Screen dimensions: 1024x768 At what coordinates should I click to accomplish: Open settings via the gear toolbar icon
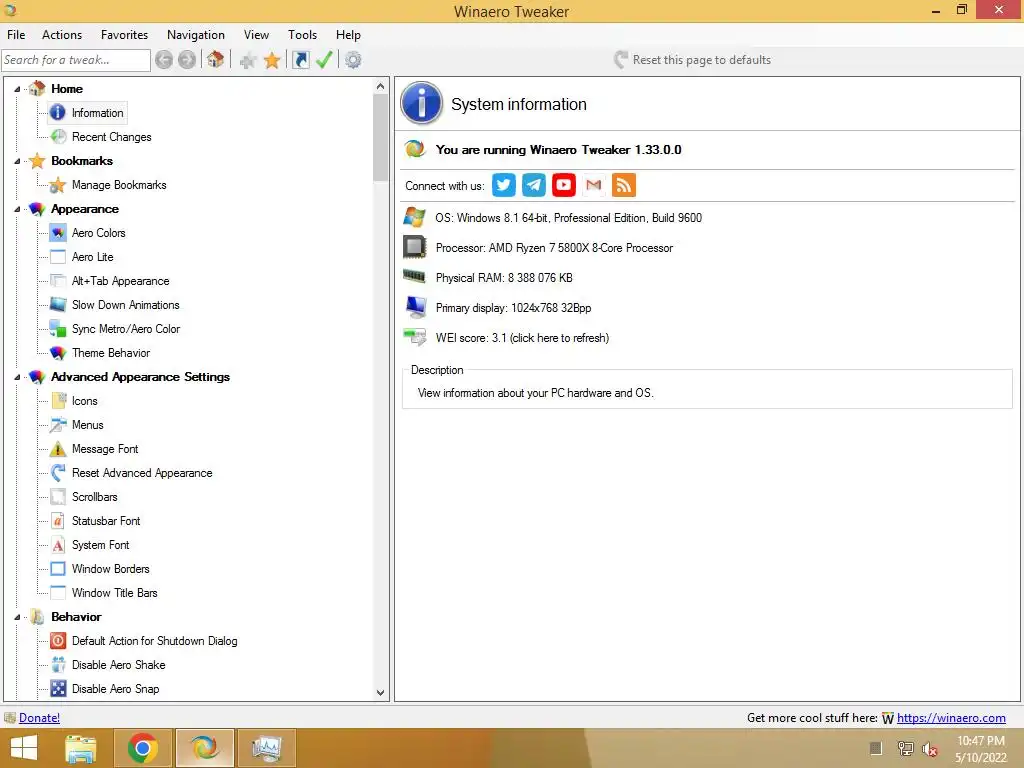(x=353, y=60)
